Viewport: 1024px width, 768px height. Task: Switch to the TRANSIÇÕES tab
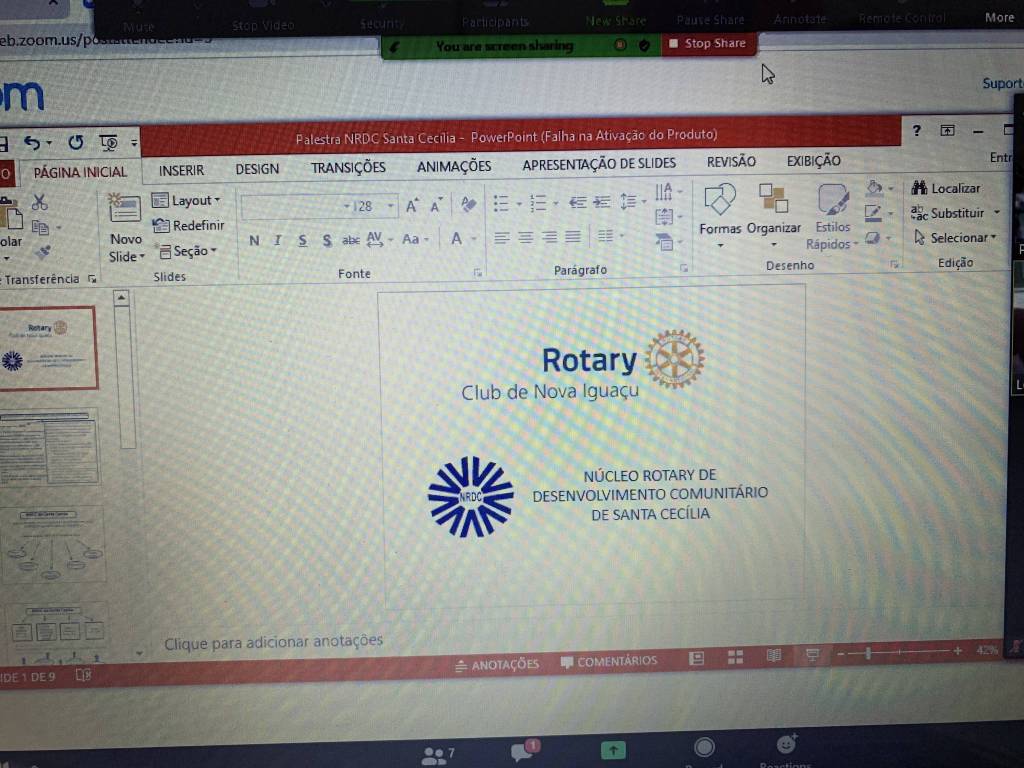pos(347,168)
